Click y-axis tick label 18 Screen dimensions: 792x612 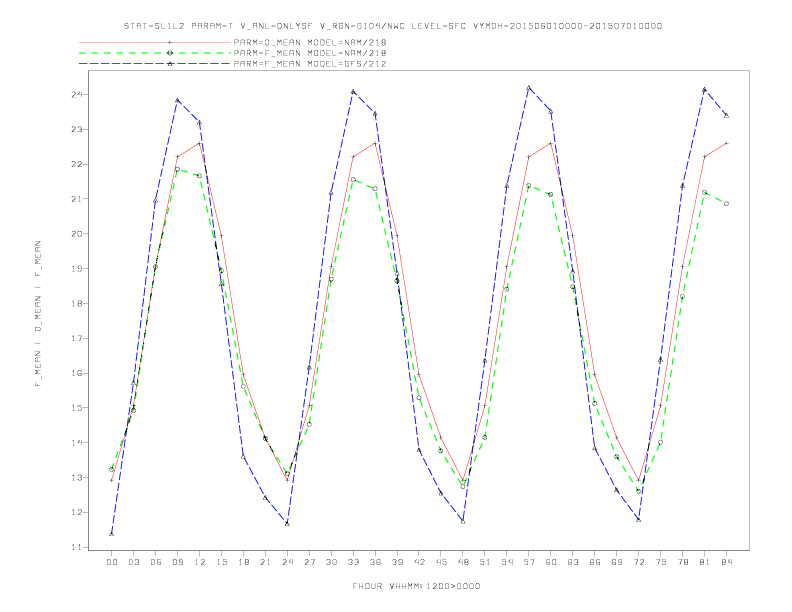(x=77, y=303)
